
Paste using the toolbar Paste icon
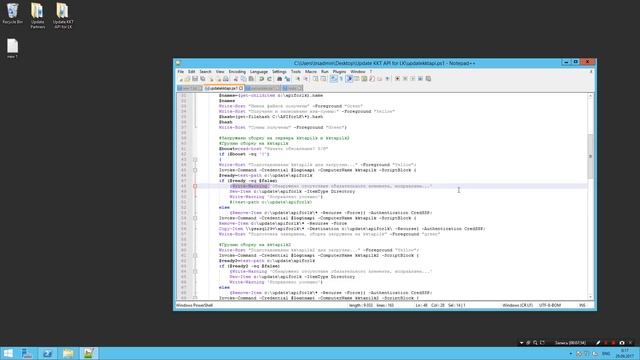pos(251,79)
